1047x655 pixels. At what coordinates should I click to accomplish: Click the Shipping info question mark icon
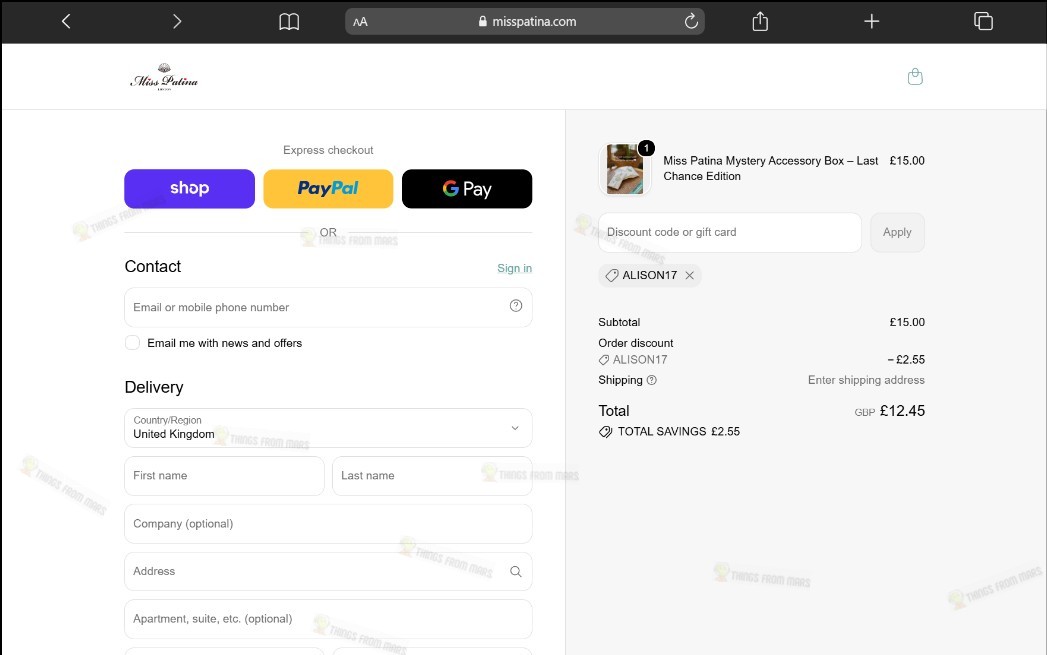tap(652, 380)
